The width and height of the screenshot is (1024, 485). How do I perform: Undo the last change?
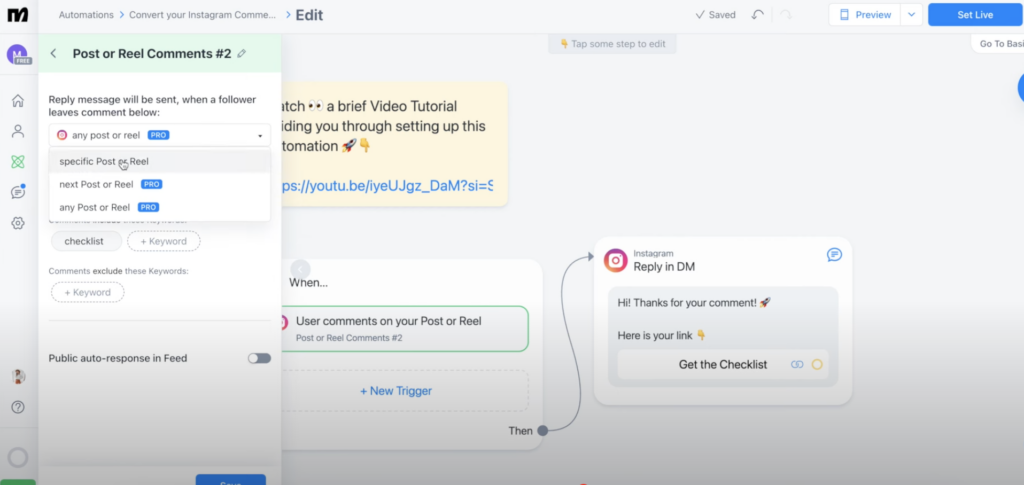(758, 14)
